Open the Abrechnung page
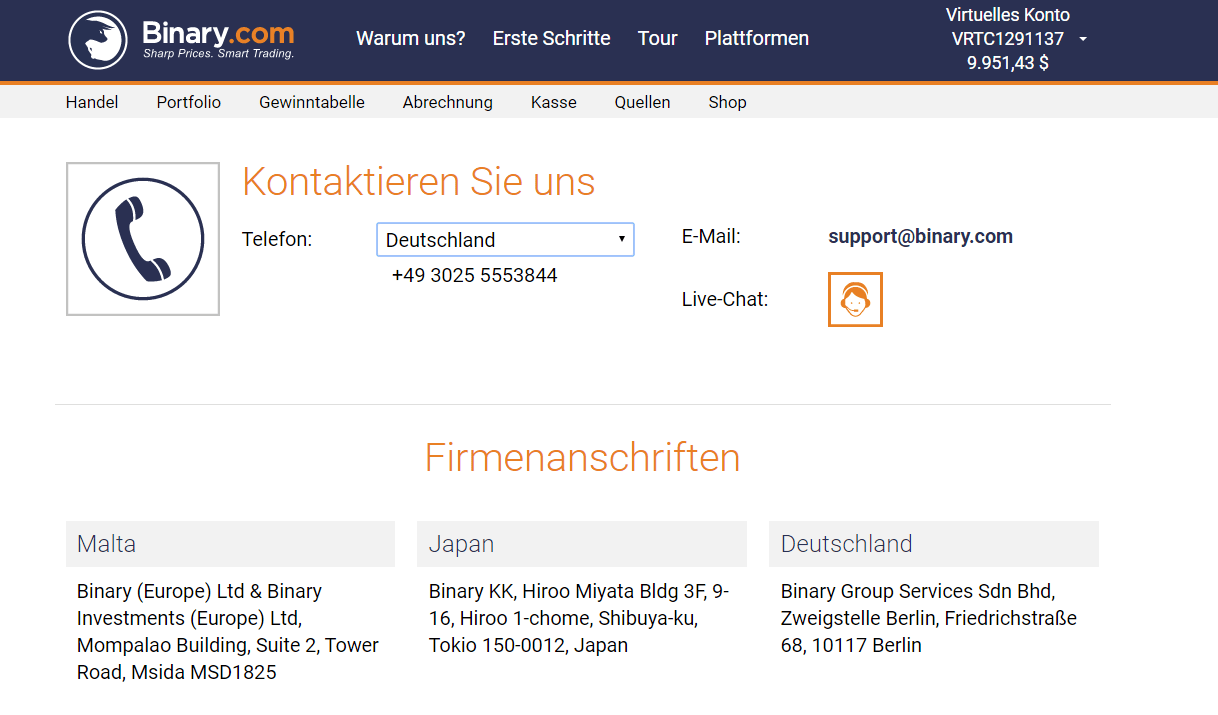This screenshot has height=715, width=1218. pyautogui.click(x=448, y=102)
